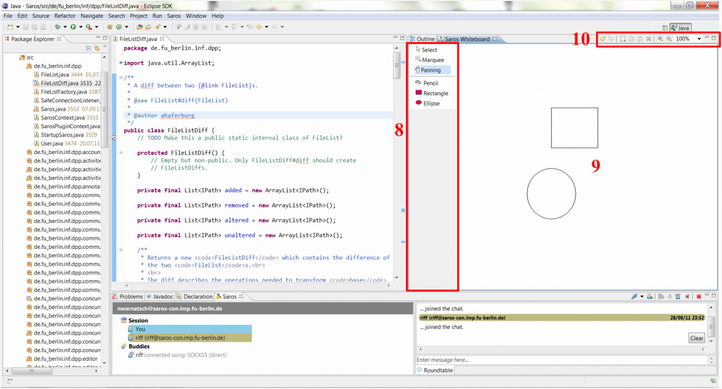Open the Navigate menu
Image resolution: width=722 pixels, height=389 pixels.
click(92, 16)
